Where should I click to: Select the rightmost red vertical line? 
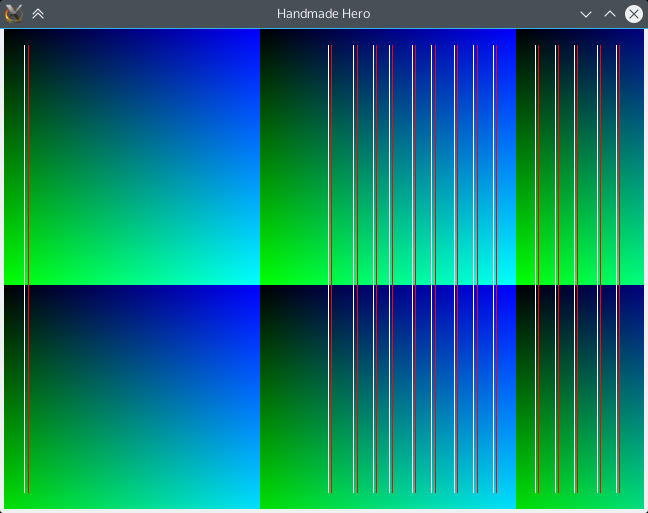click(599, 200)
